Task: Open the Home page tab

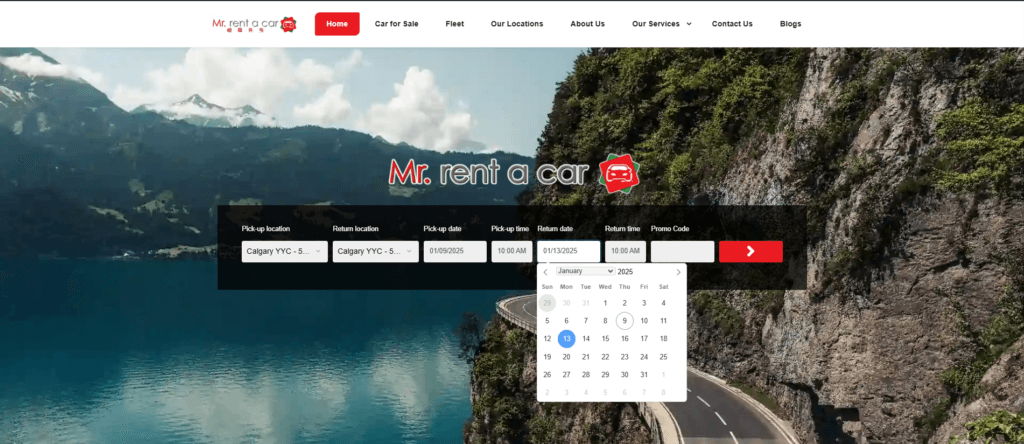Action: [337, 24]
